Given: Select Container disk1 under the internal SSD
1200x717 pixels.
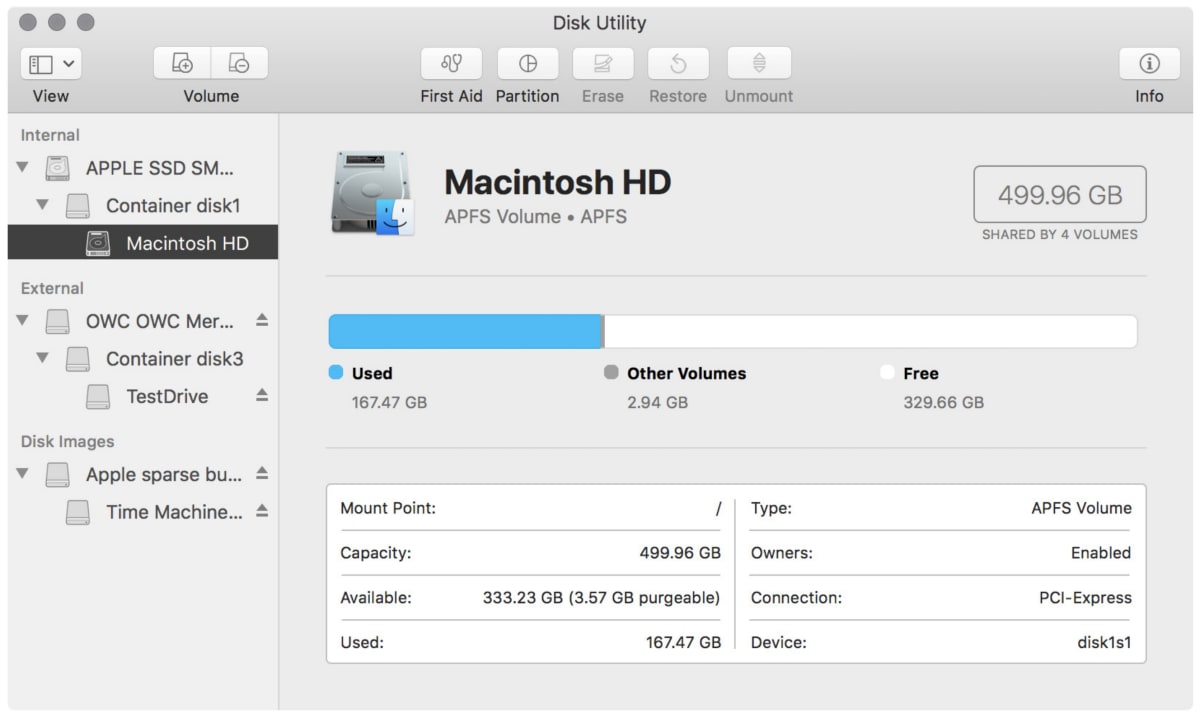Looking at the screenshot, I should tap(176, 206).
